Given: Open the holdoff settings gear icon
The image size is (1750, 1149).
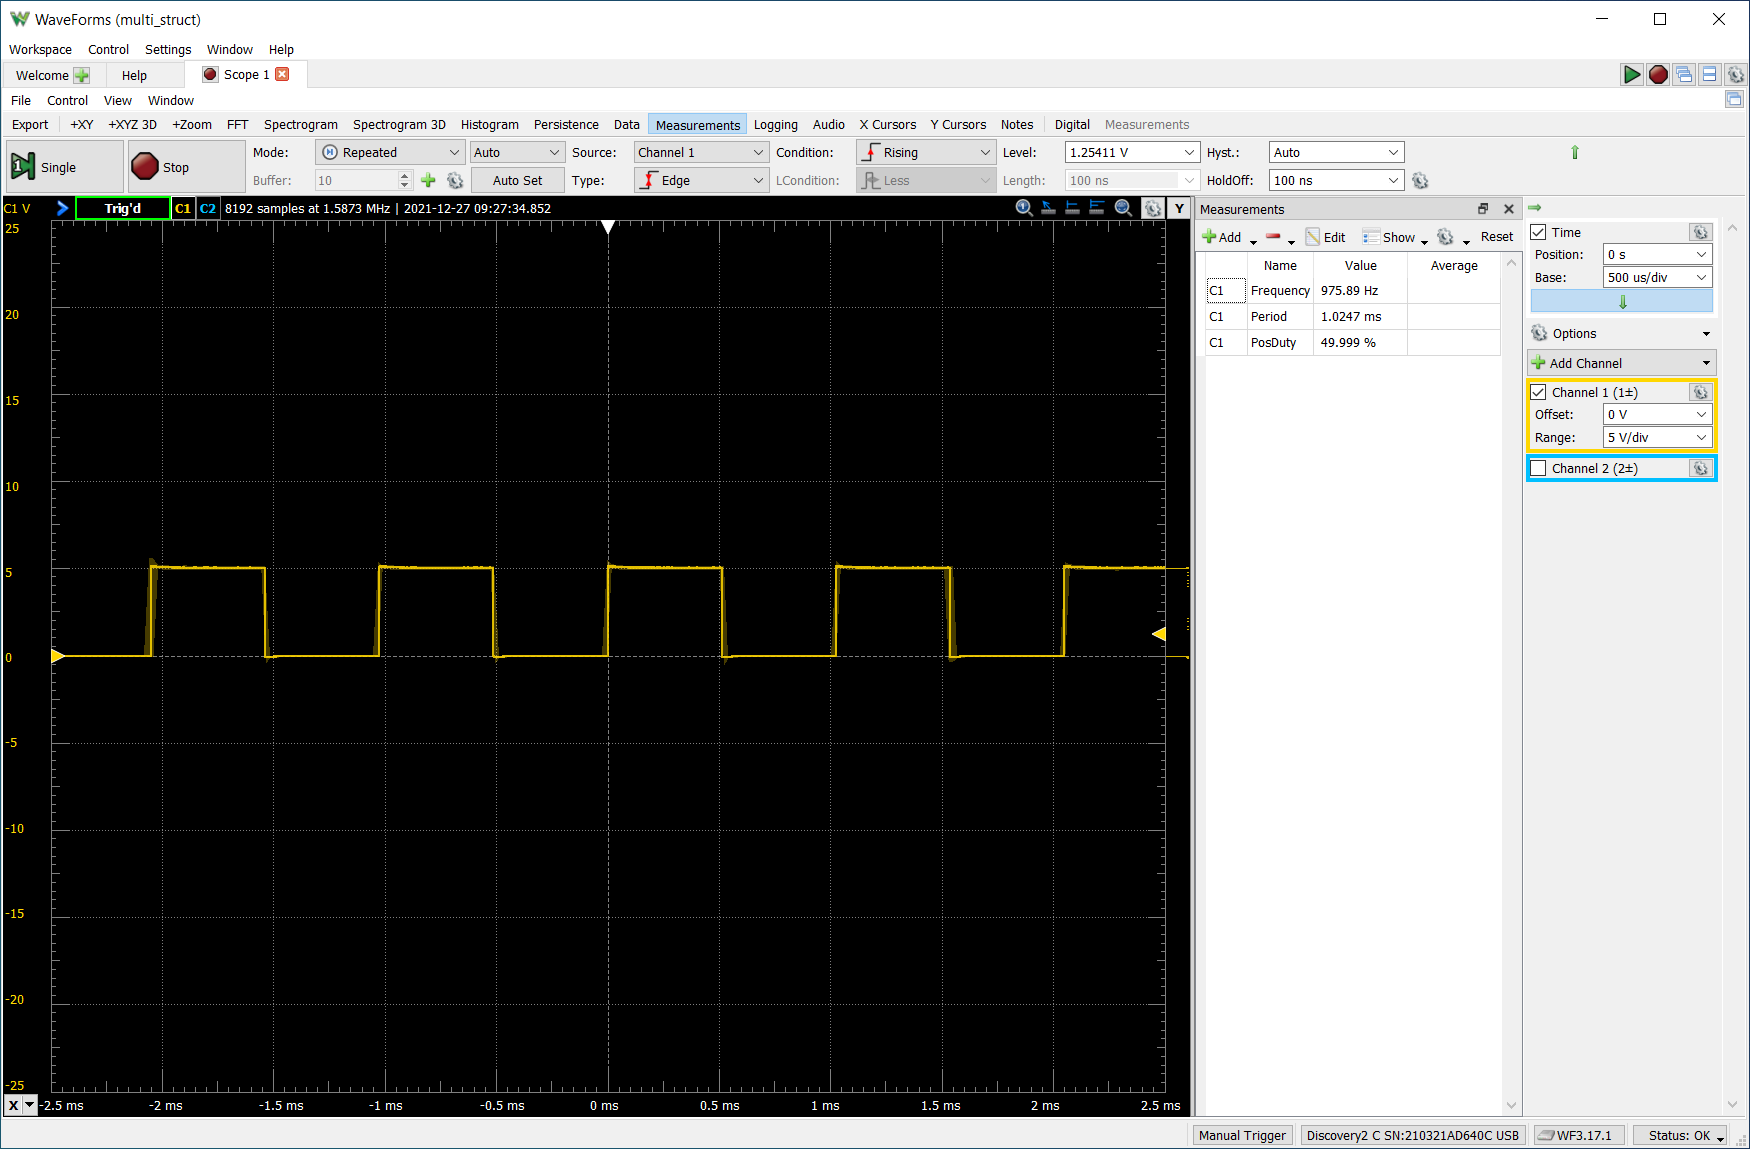Looking at the screenshot, I should tap(1420, 180).
